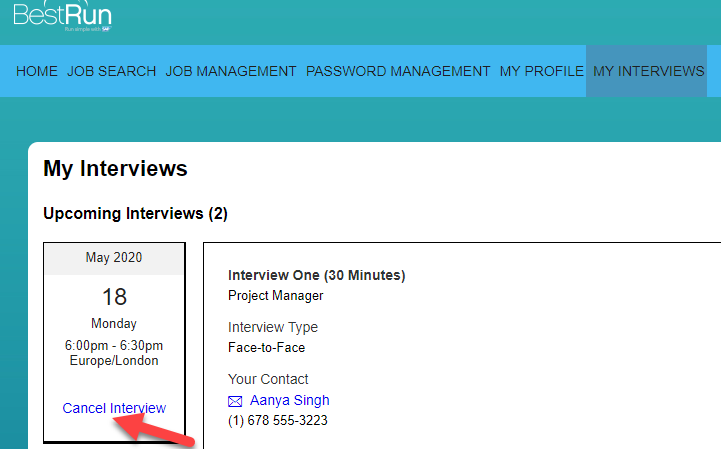721x449 pixels.
Task: Open JOB MANAGEMENT section
Action: (x=231, y=71)
